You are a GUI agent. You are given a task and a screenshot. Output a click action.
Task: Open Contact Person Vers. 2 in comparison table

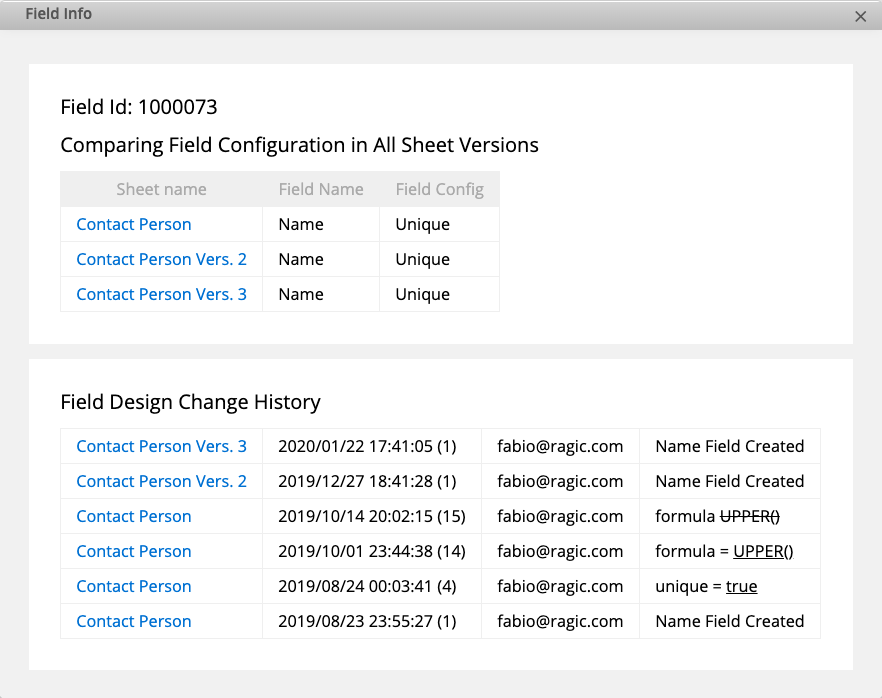tap(161, 259)
